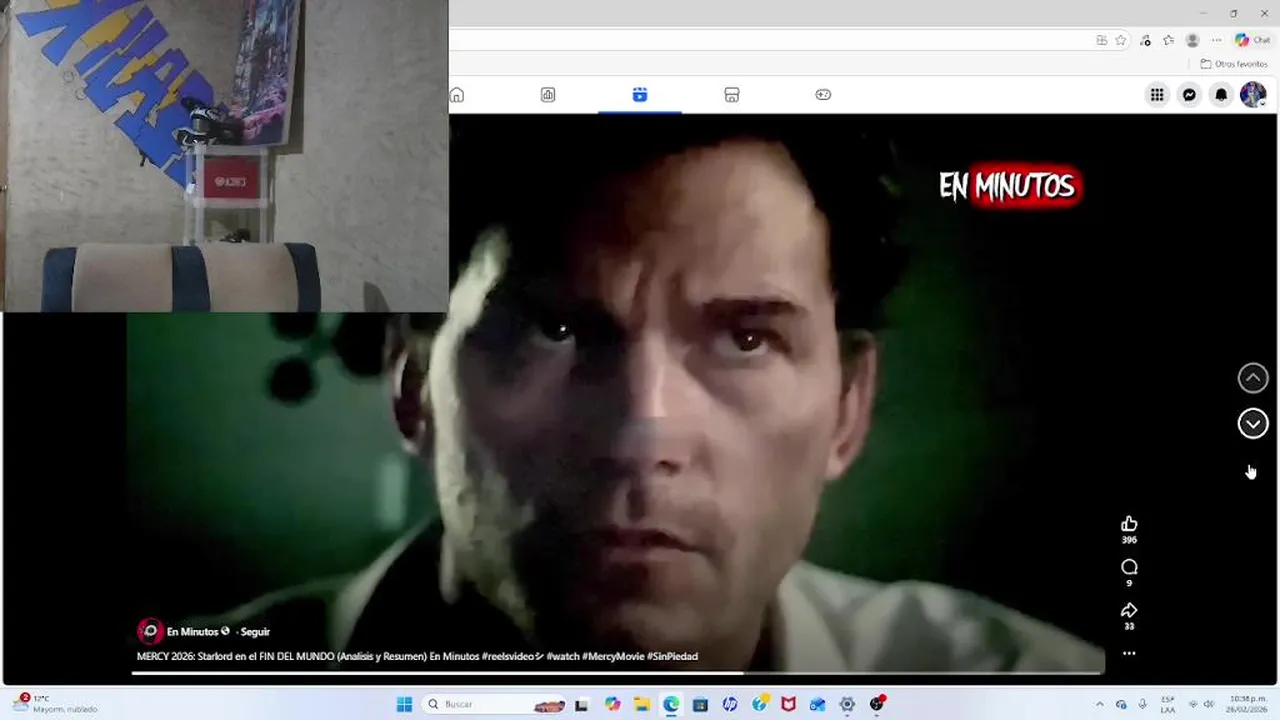Viewport: 1280px width, 720px height.
Task: Click the #watch hashtag
Action: 562,657
